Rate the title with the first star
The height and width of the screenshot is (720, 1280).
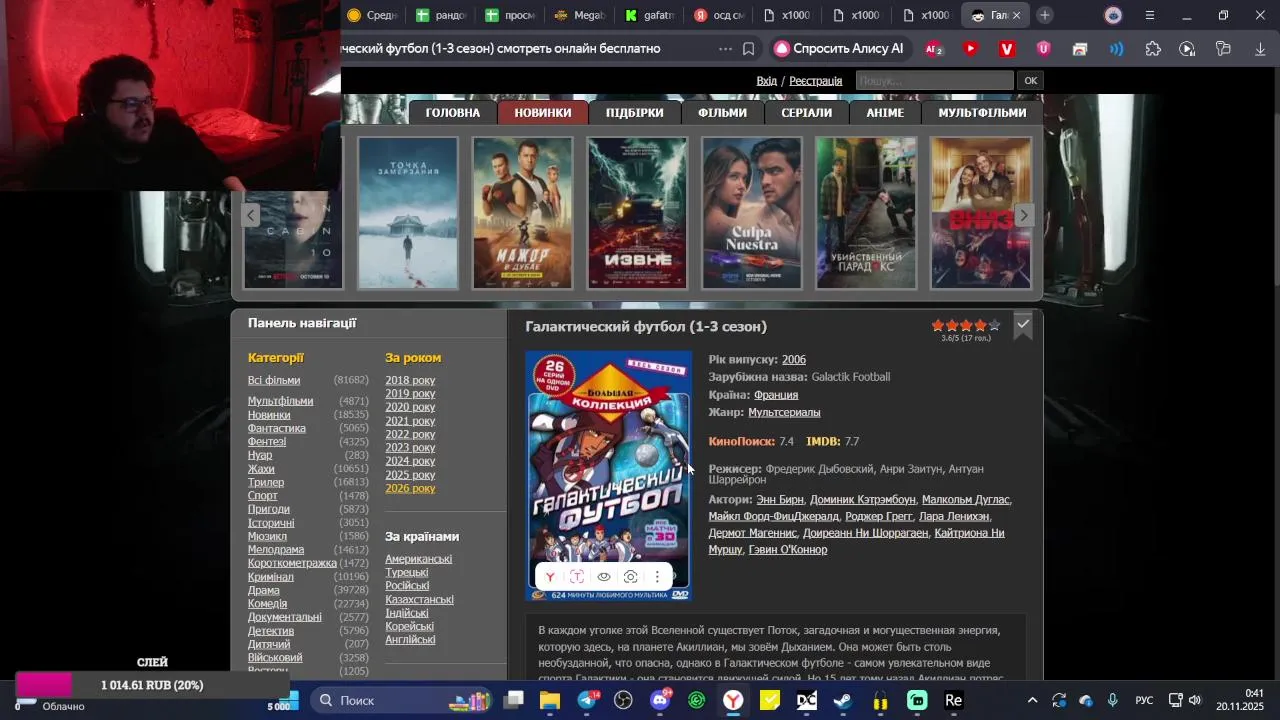pos(938,325)
